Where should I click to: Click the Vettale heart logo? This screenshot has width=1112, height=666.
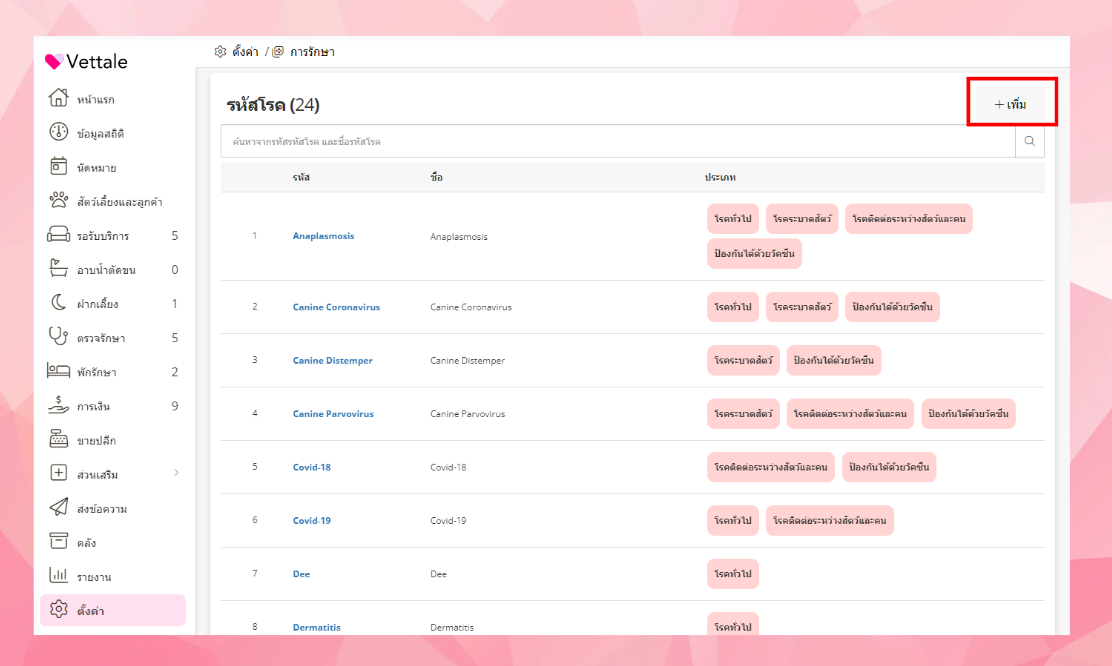coord(54,62)
